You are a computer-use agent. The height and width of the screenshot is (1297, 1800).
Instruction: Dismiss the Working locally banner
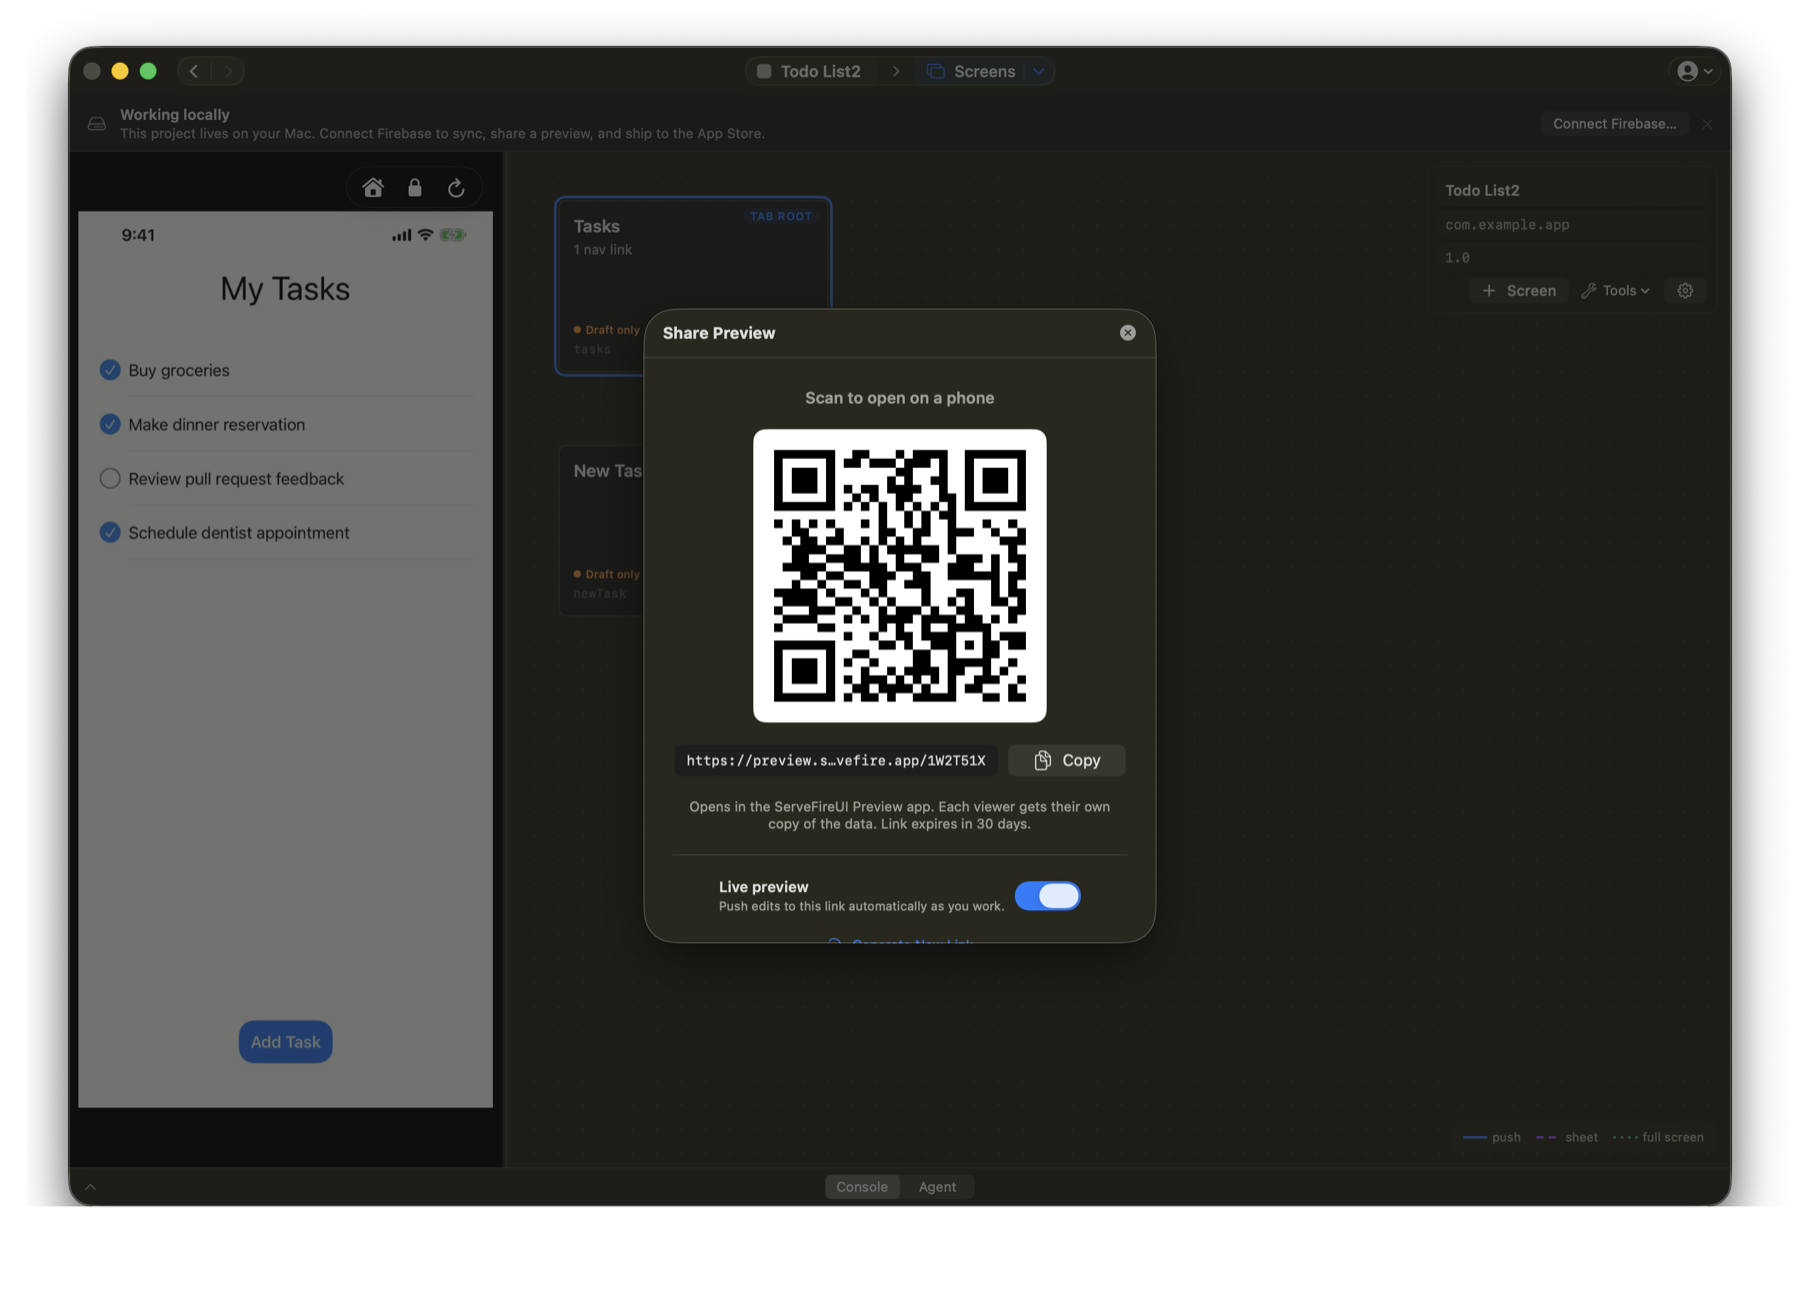1707,124
